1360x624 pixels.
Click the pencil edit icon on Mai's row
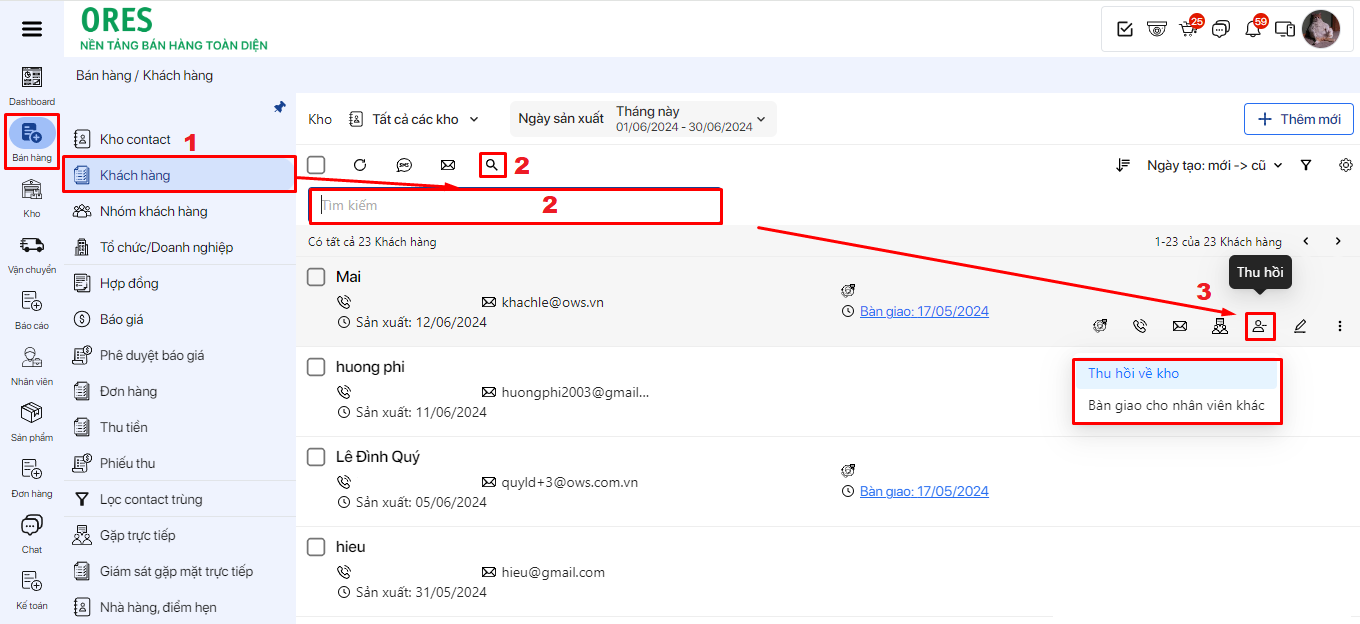click(x=1300, y=326)
